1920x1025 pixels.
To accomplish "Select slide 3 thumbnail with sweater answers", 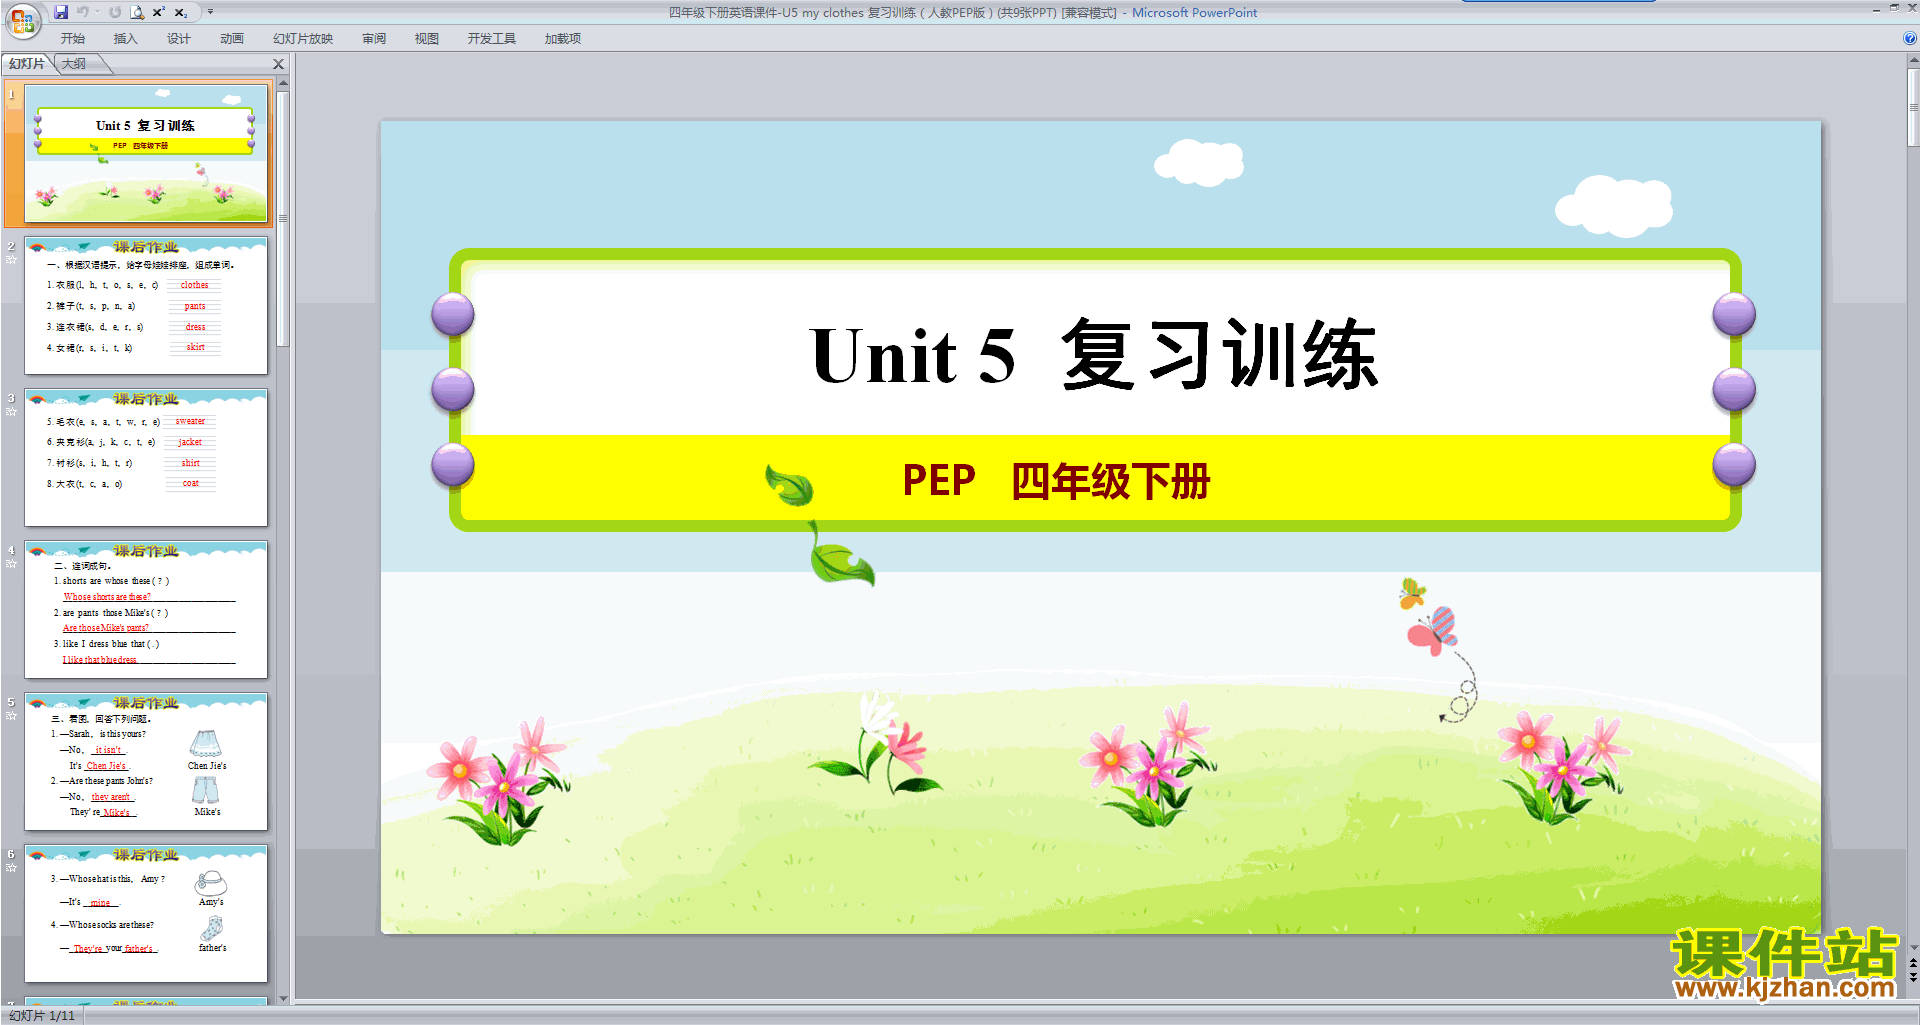I will [146, 457].
